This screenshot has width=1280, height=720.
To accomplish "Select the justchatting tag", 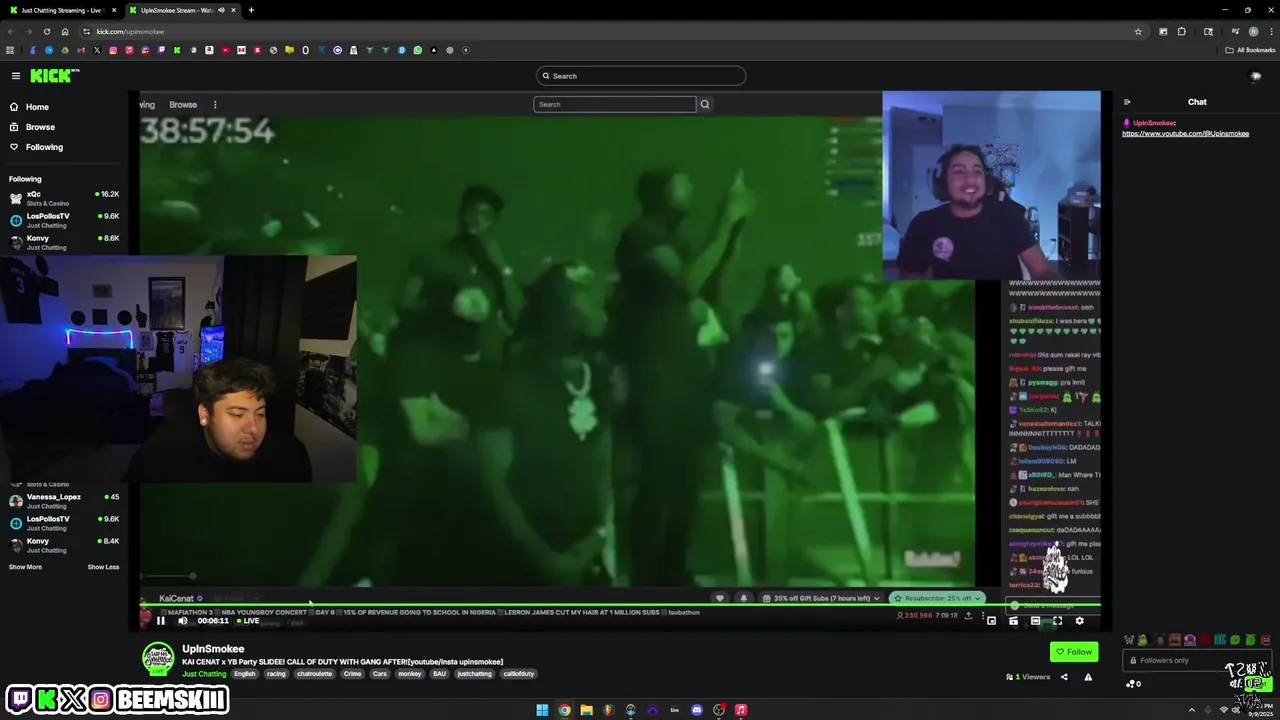I will pyautogui.click(x=475, y=674).
